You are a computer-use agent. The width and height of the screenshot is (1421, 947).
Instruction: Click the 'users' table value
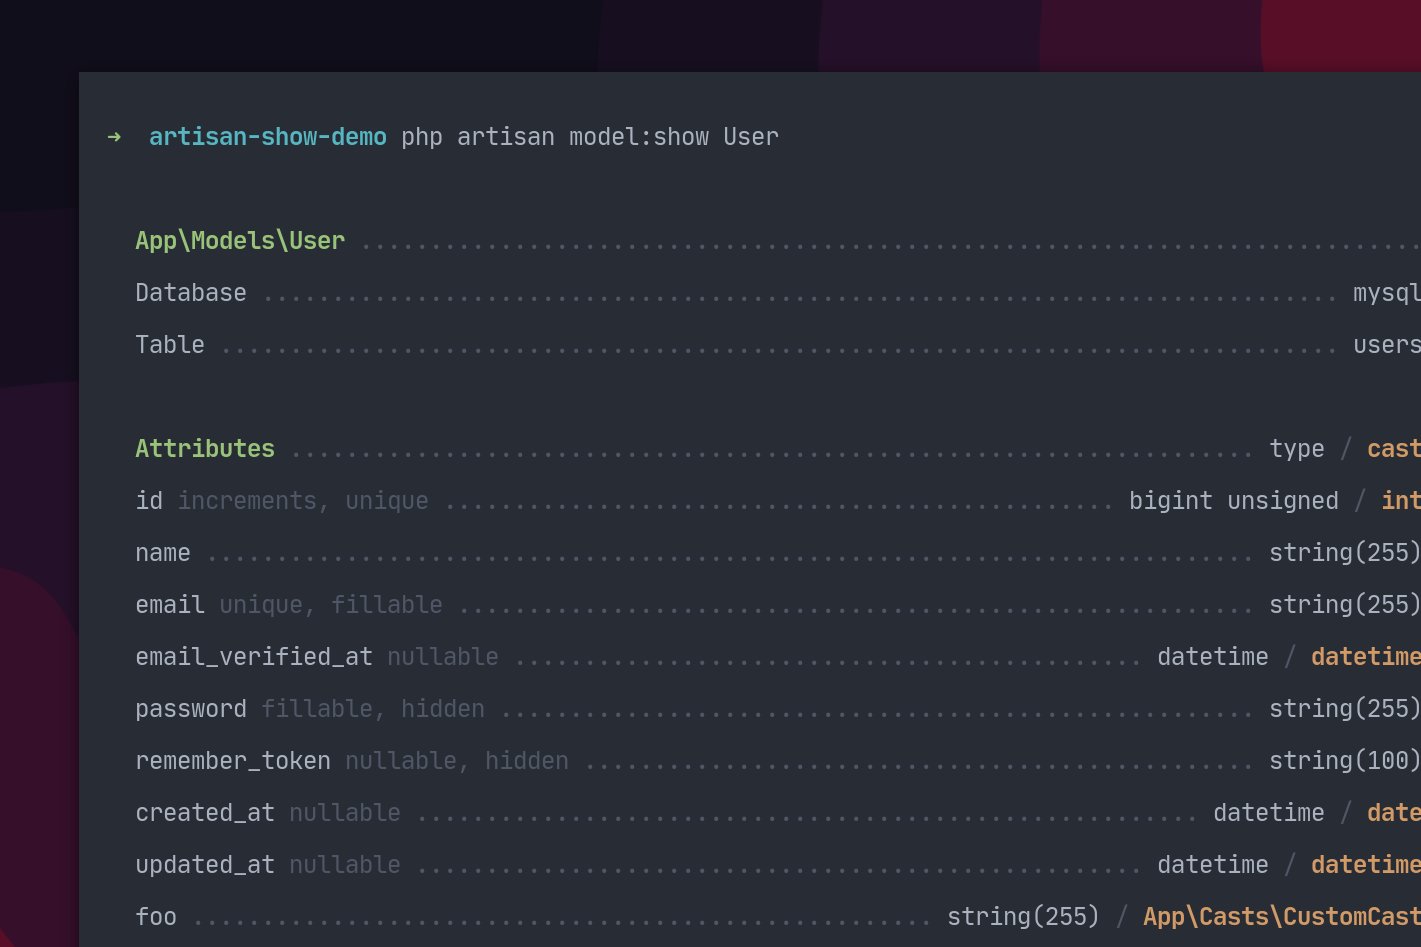coord(1387,345)
